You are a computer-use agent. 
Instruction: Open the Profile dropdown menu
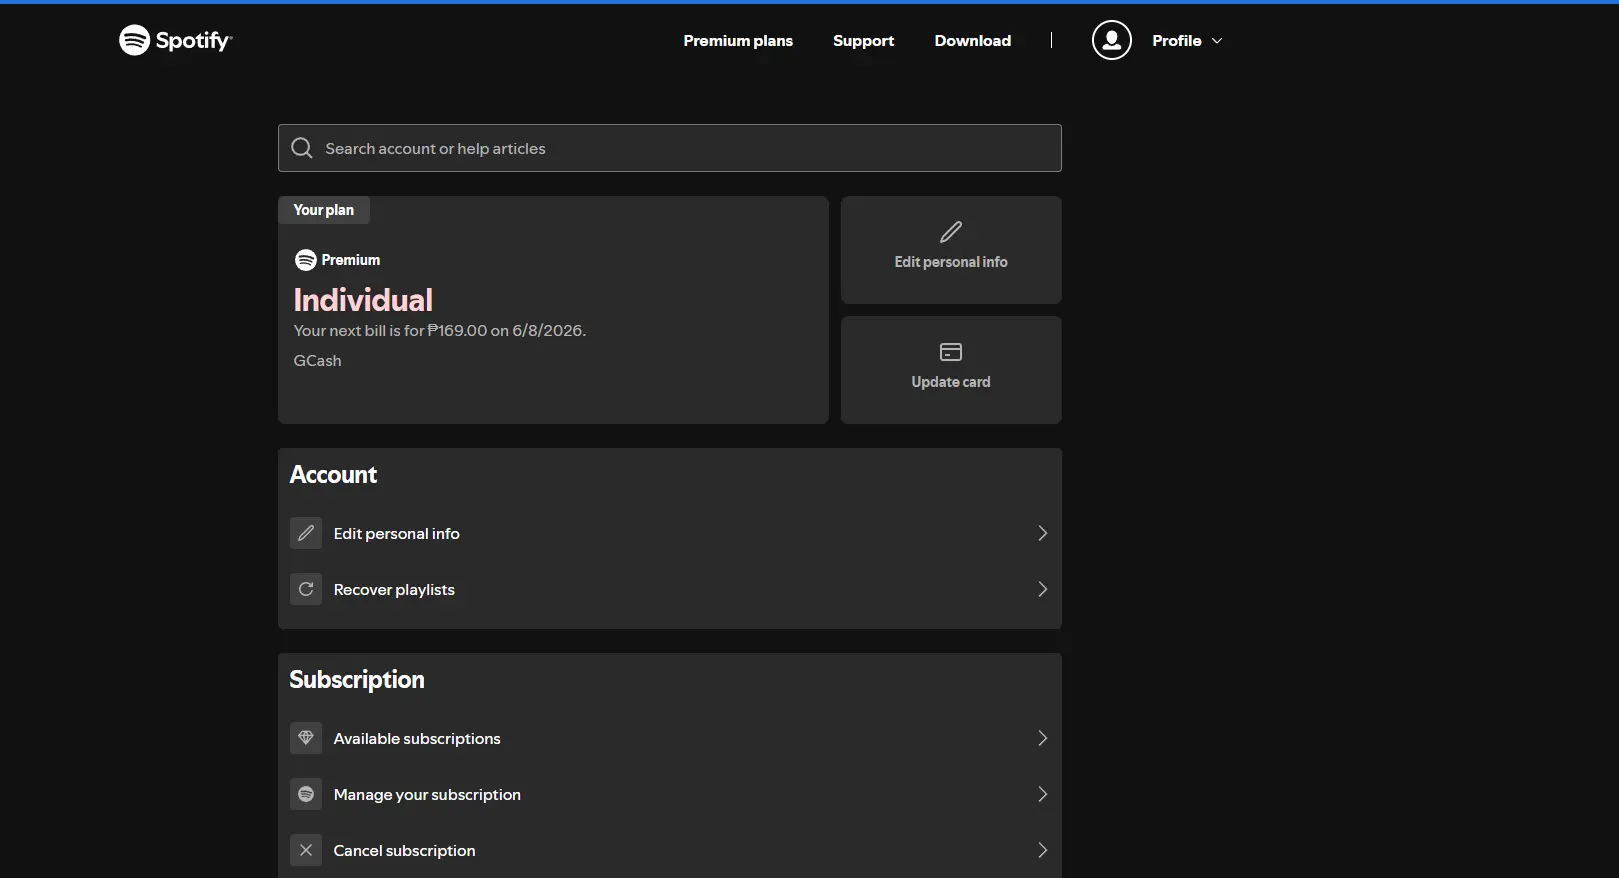(1187, 41)
